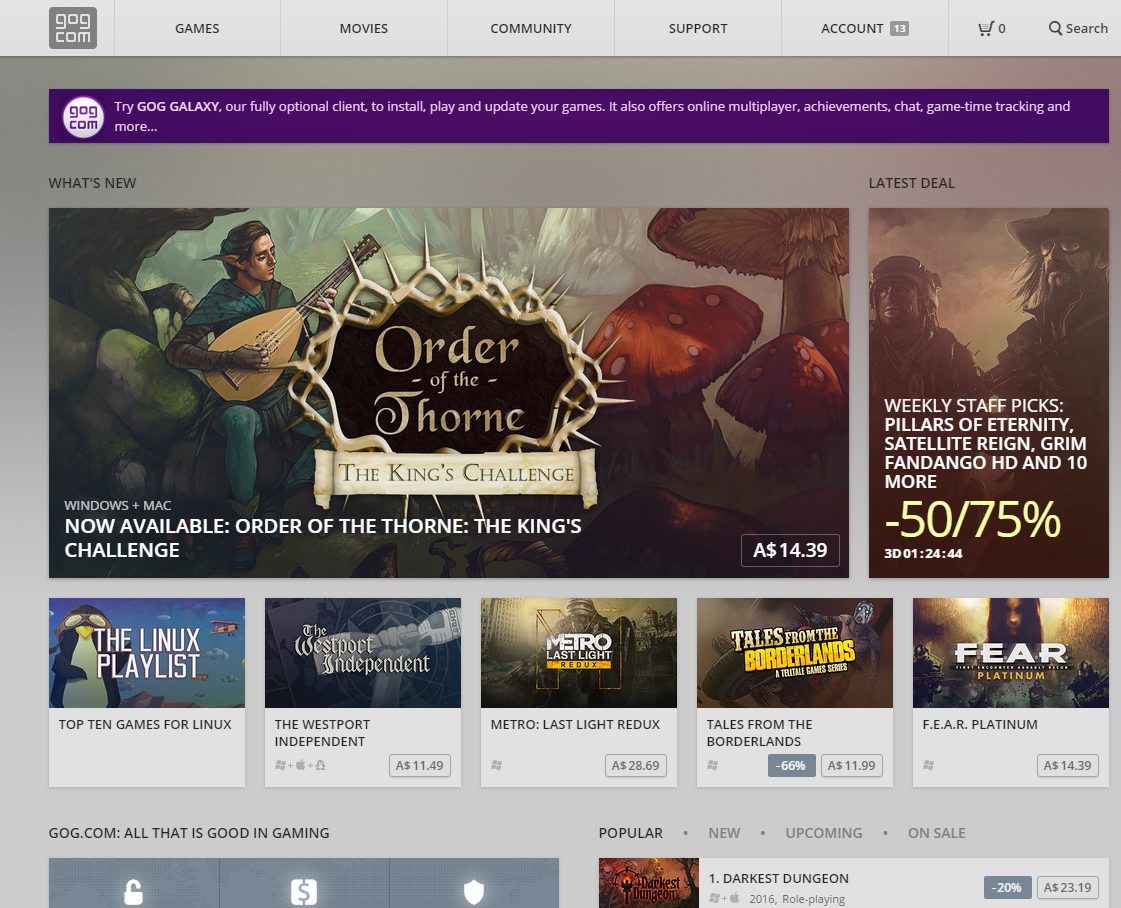
Task: Open the GOG.com logo home link
Action: [73, 28]
